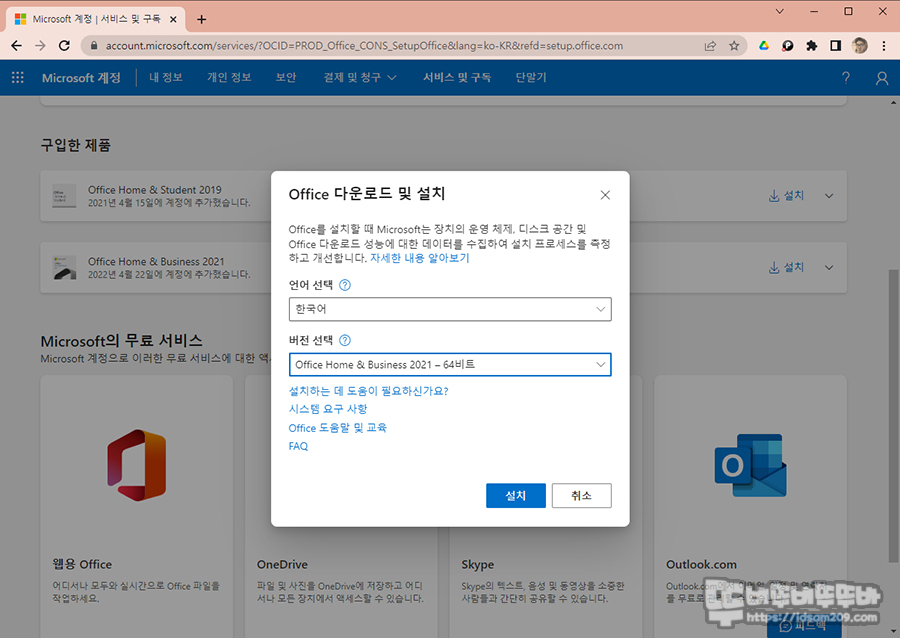Screen dimensions: 900x638
Task: Click 설치 for Office Home & Business 2021
Action: point(786,268)
